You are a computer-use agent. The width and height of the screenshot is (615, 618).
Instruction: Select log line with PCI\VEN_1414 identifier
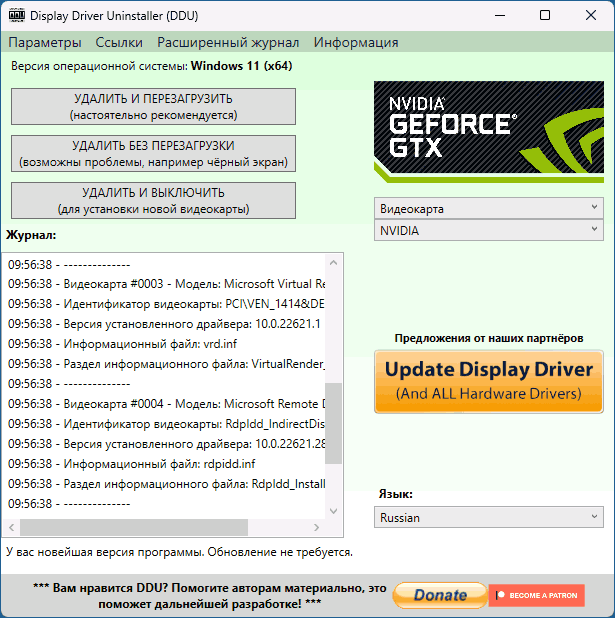(x=166, y=304)
